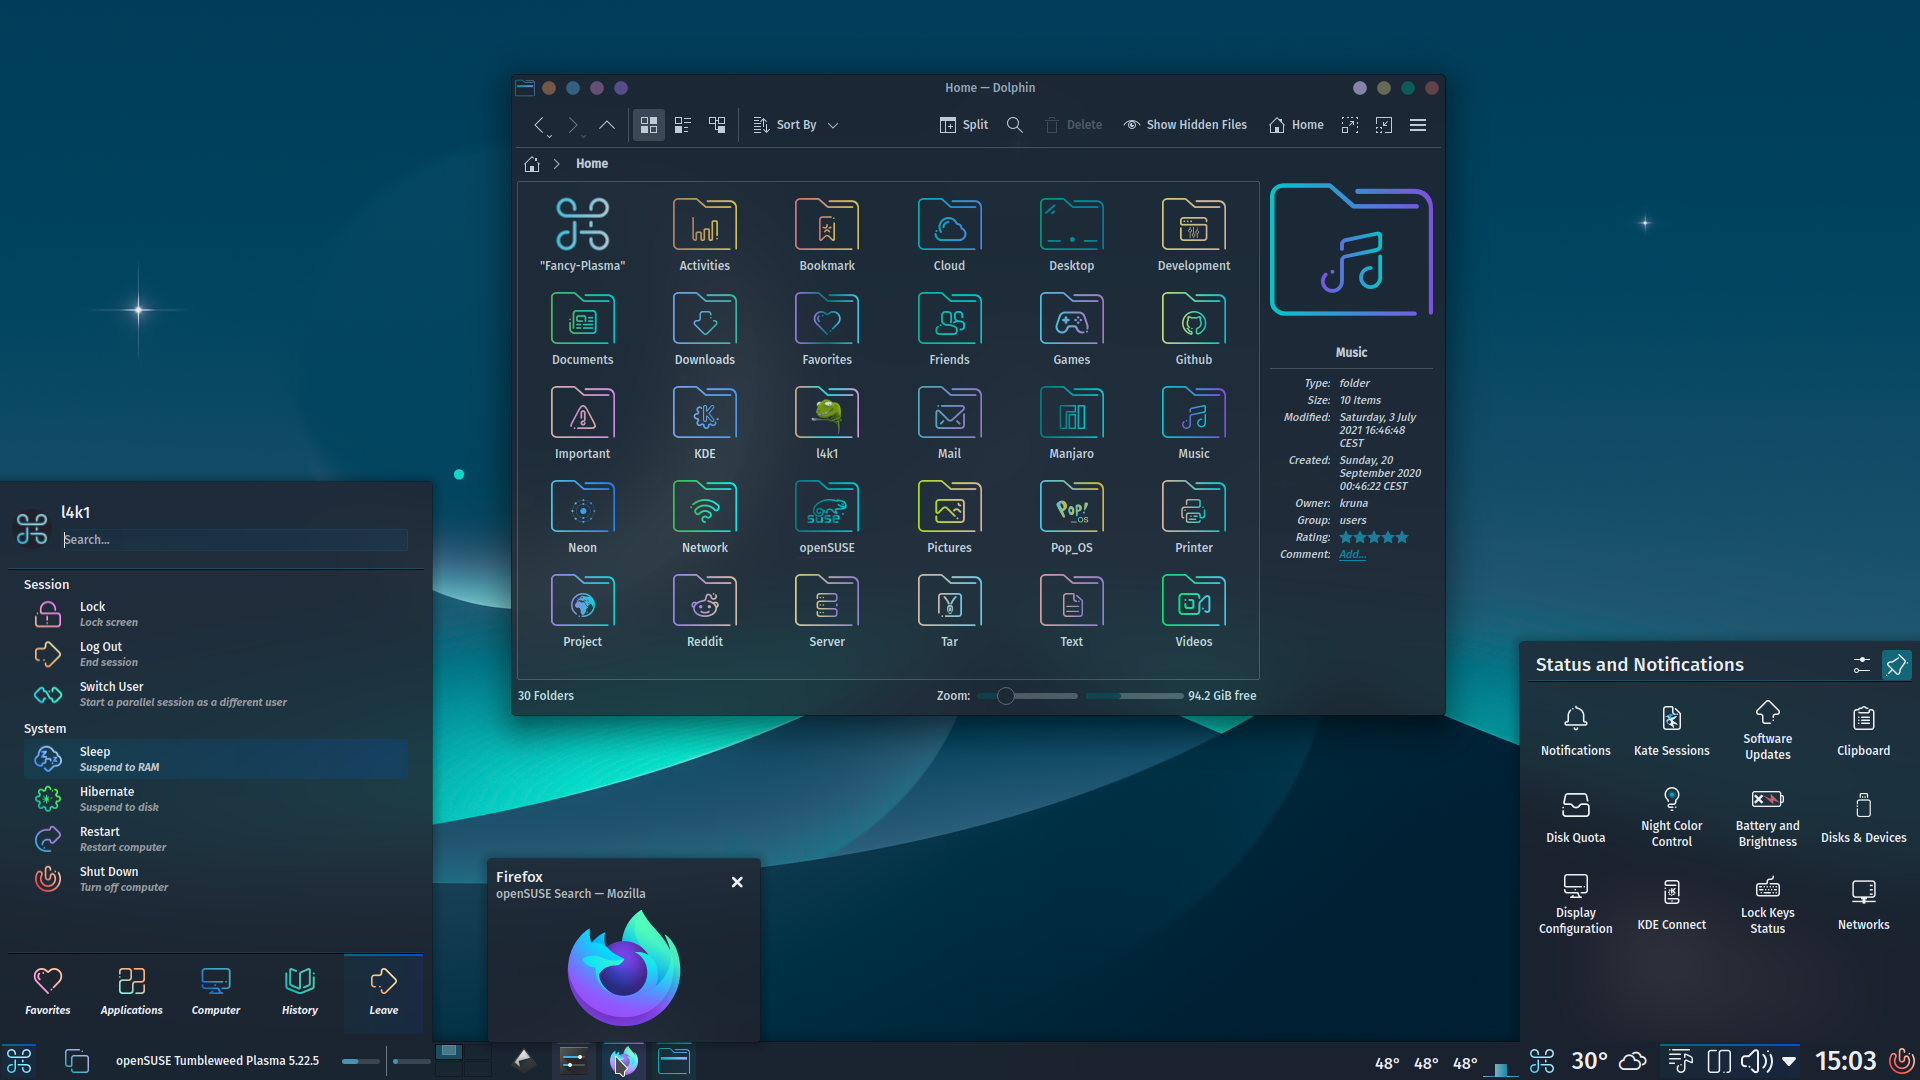
Task: Switch to the Applications tab in launcher
Action: pos(131,990)
